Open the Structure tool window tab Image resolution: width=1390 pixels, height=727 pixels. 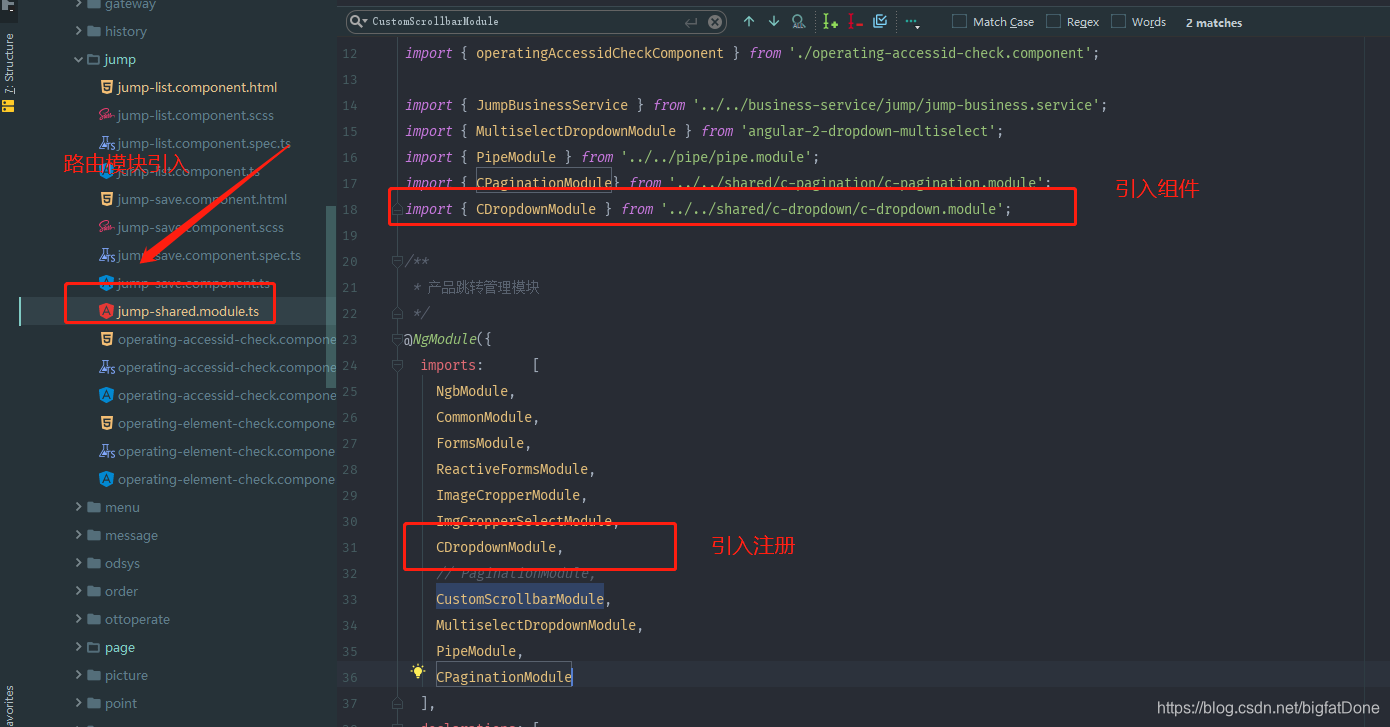point(9,72)
